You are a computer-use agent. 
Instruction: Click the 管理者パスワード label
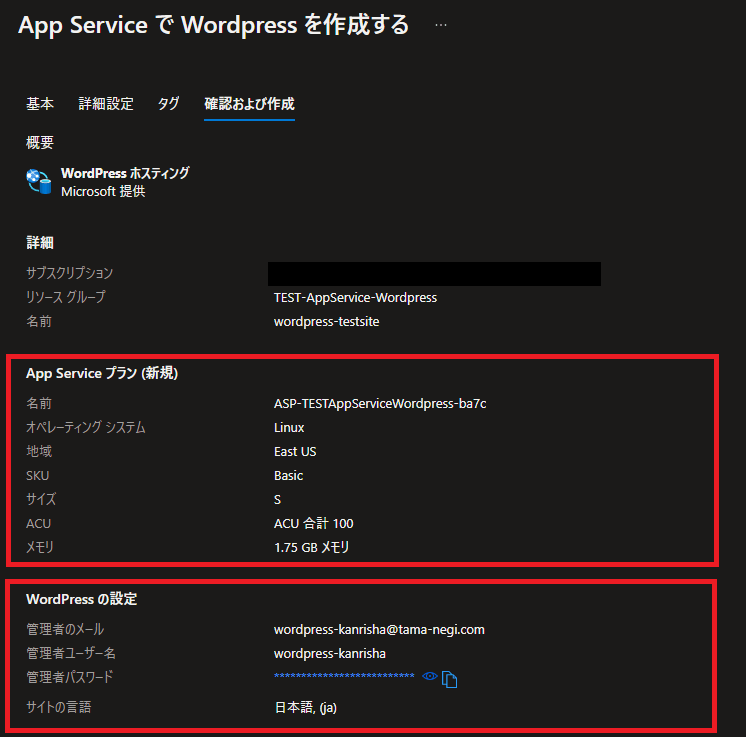pos(69,677)
